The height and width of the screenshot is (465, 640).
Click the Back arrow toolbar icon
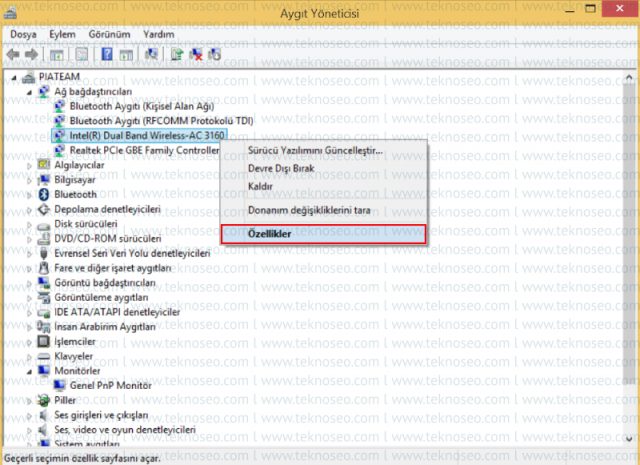coord(13,54)
